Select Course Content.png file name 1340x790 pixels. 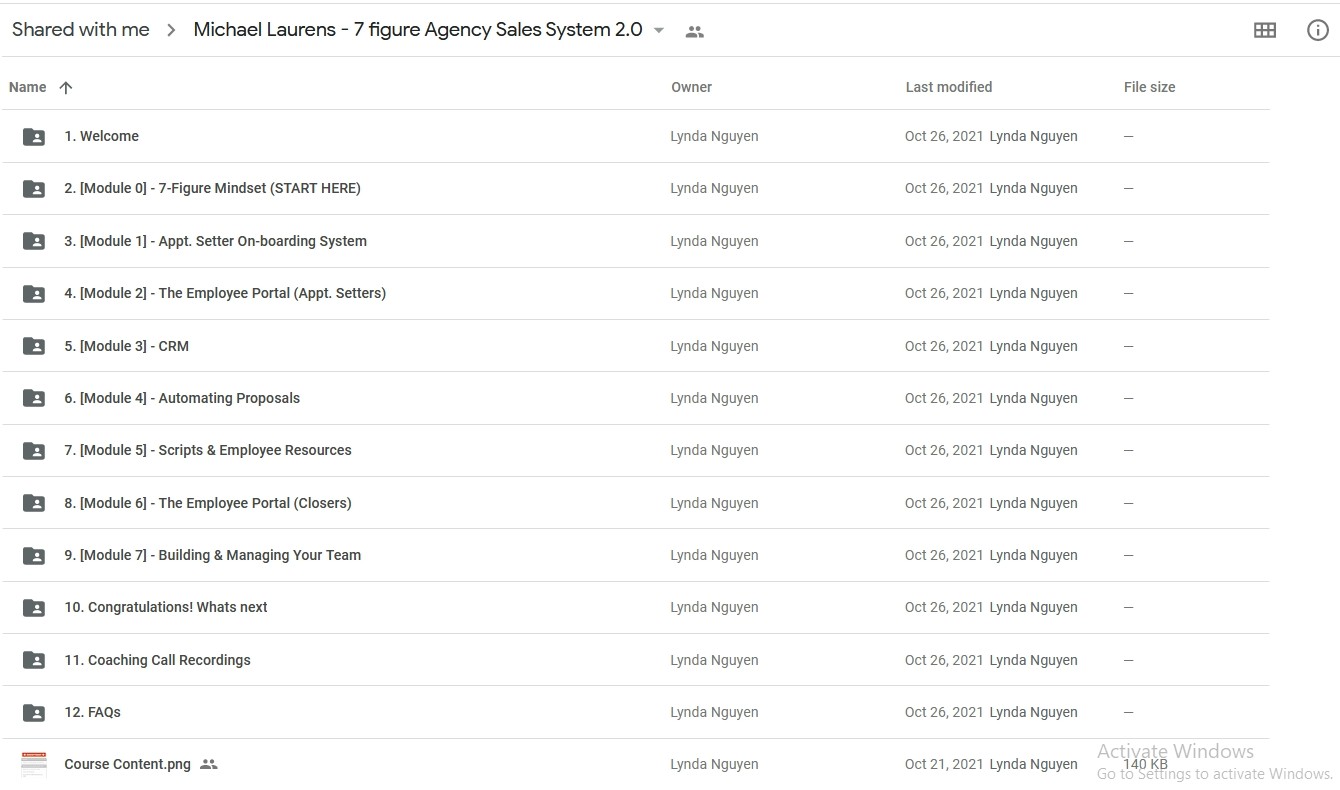(x=127, y=764)
